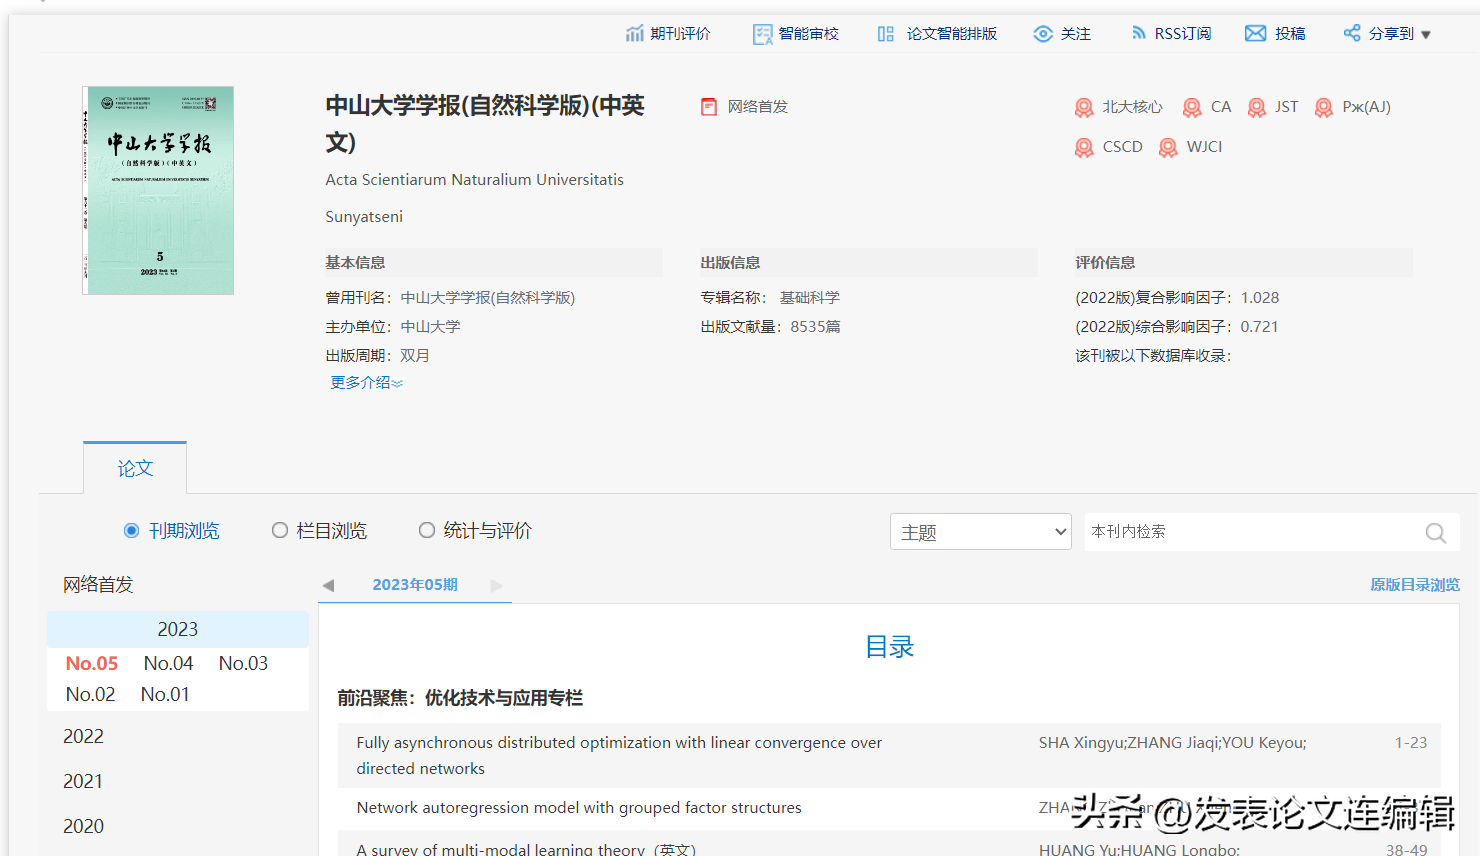Open the 期刊评价 text link

pos(680,34)
